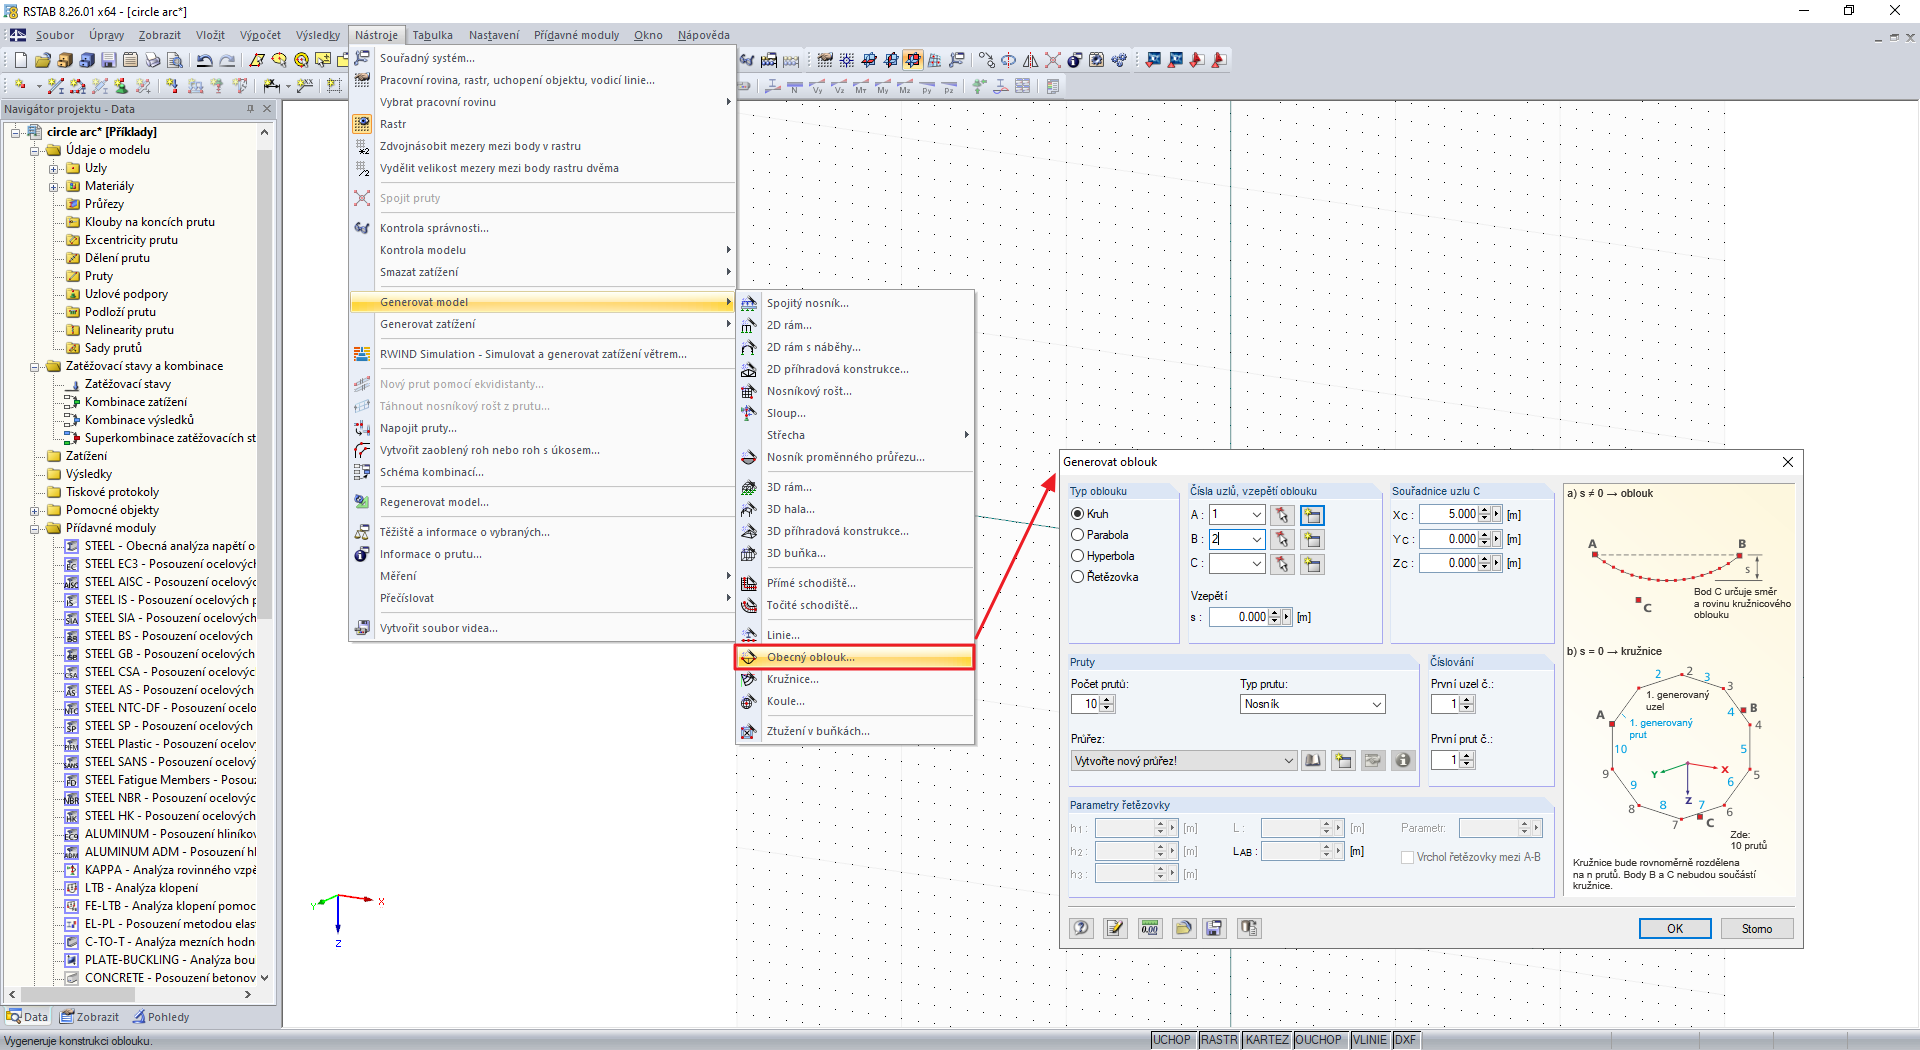Adjust První uzel č. spinner

point(1467,704)
